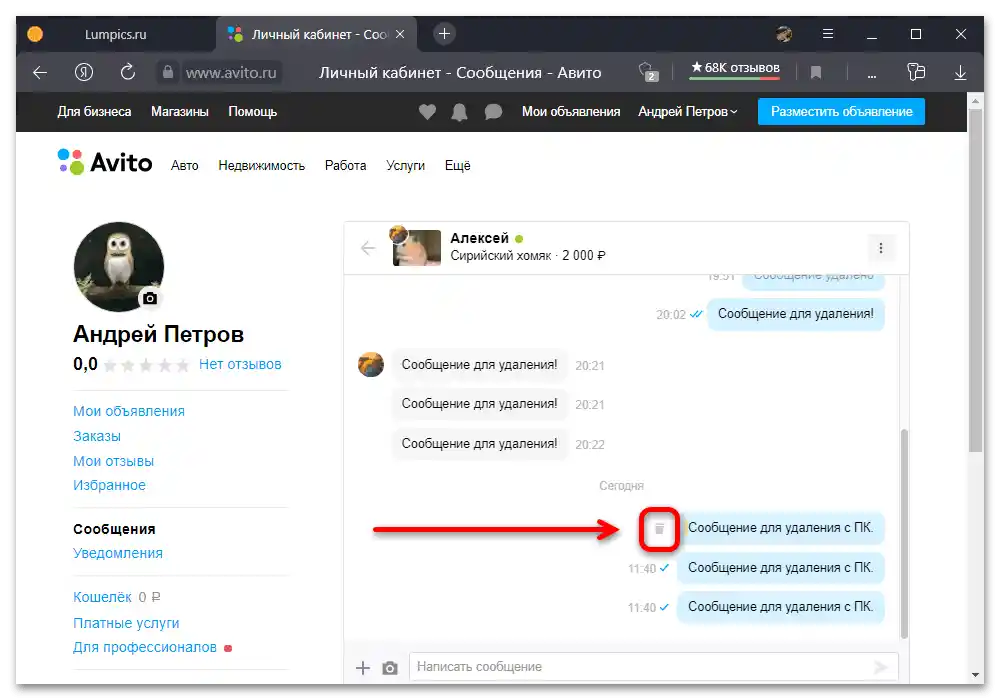Open the chat options three-dot menu
This screenshot has width=1000, height=700.
tap(881, 248)
